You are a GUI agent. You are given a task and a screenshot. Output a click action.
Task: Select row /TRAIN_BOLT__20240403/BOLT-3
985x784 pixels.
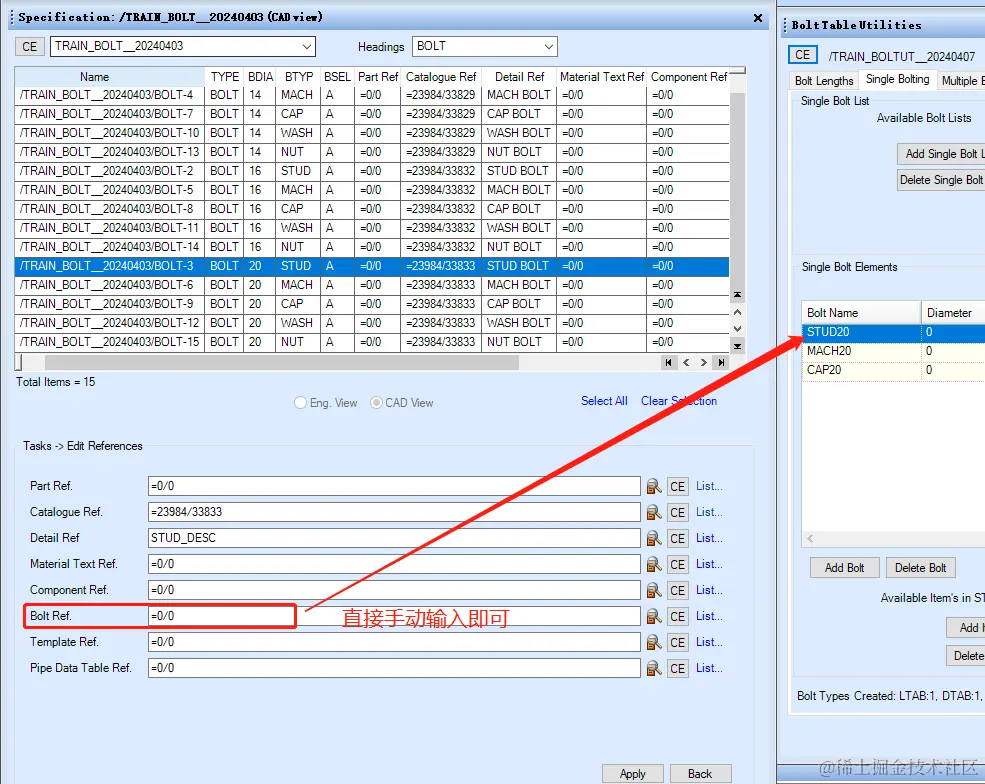coord(372,266)
